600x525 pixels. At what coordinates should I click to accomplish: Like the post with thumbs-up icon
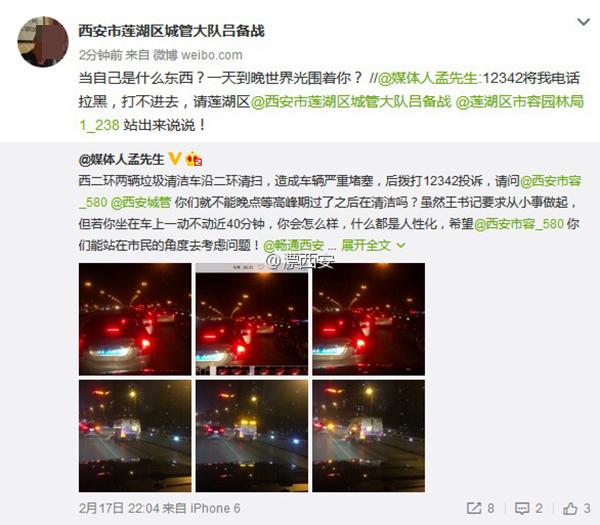pos(570,509)
